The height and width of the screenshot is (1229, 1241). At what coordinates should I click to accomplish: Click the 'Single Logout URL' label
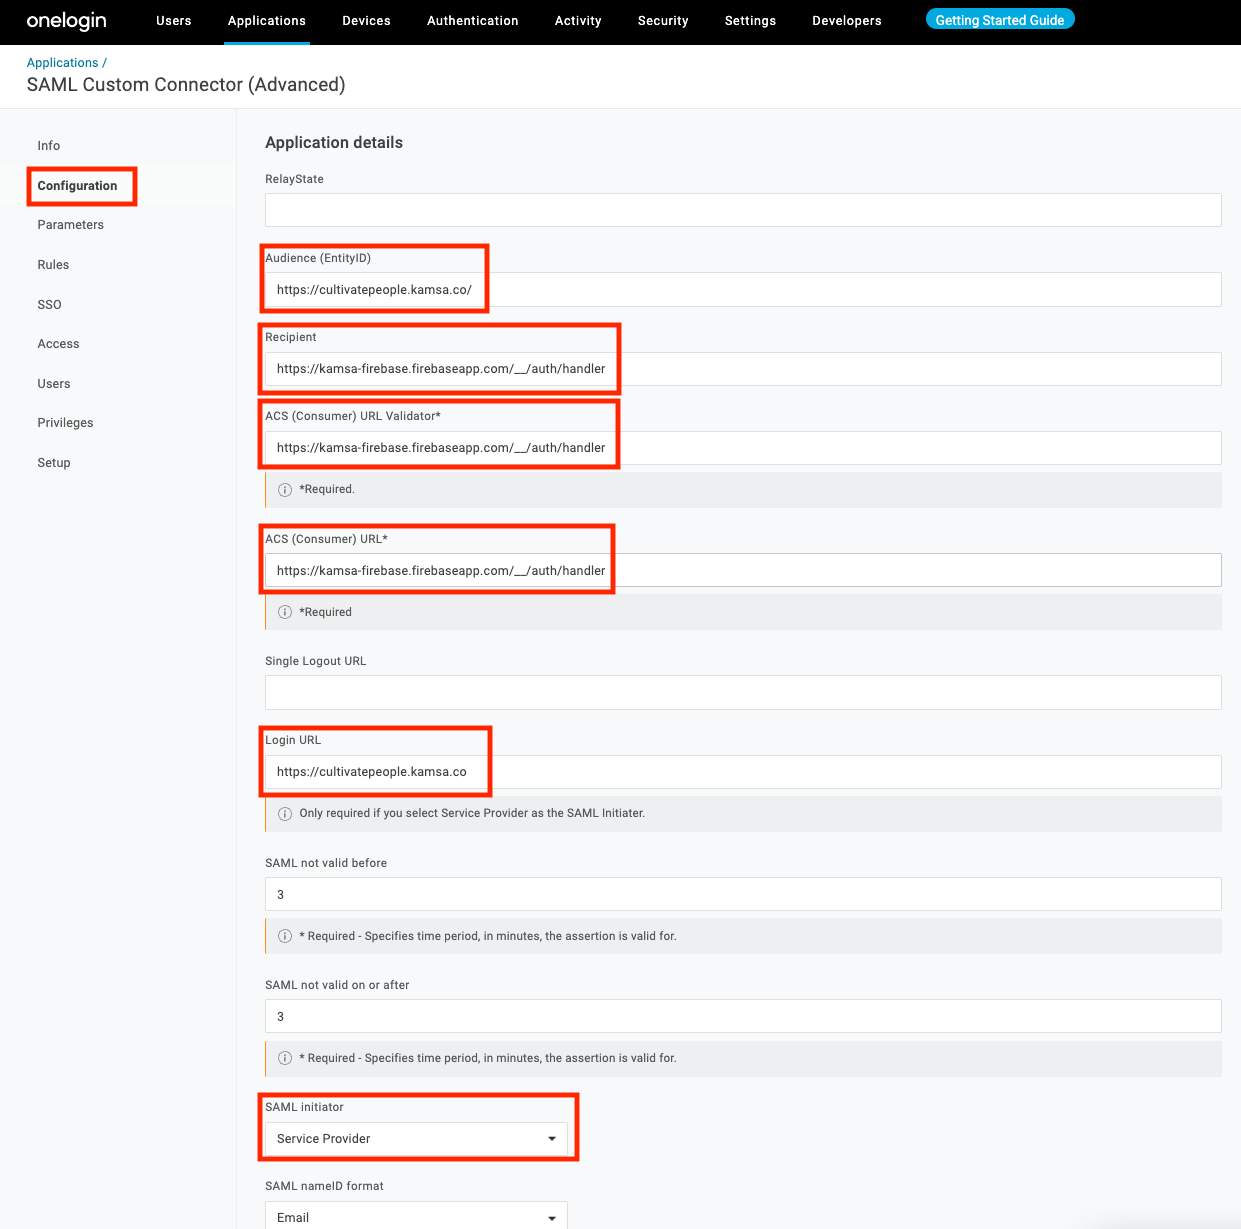(316, 661)
